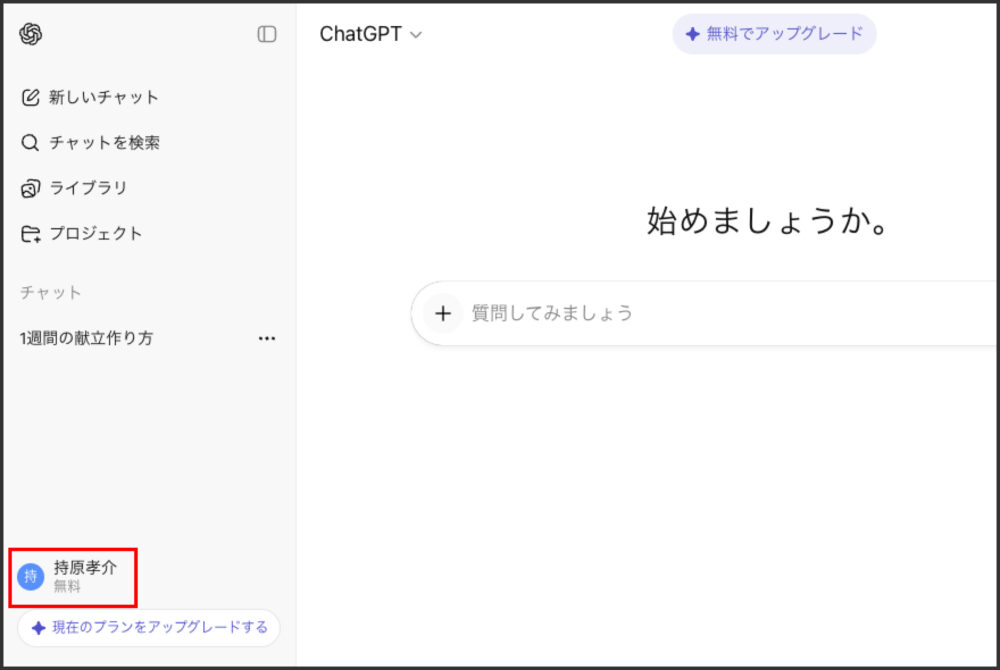
Task: Click the 無料でアップグレード button
Action: click(774, 33)
